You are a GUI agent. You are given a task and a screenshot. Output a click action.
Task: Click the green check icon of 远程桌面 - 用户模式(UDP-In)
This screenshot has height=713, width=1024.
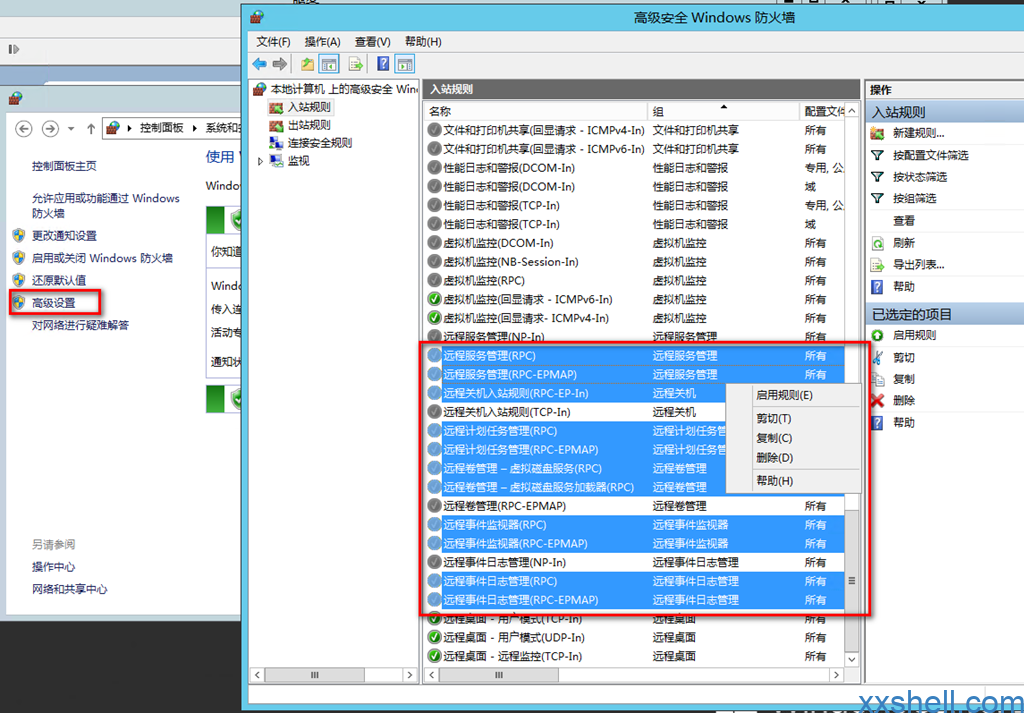(434, 637)
